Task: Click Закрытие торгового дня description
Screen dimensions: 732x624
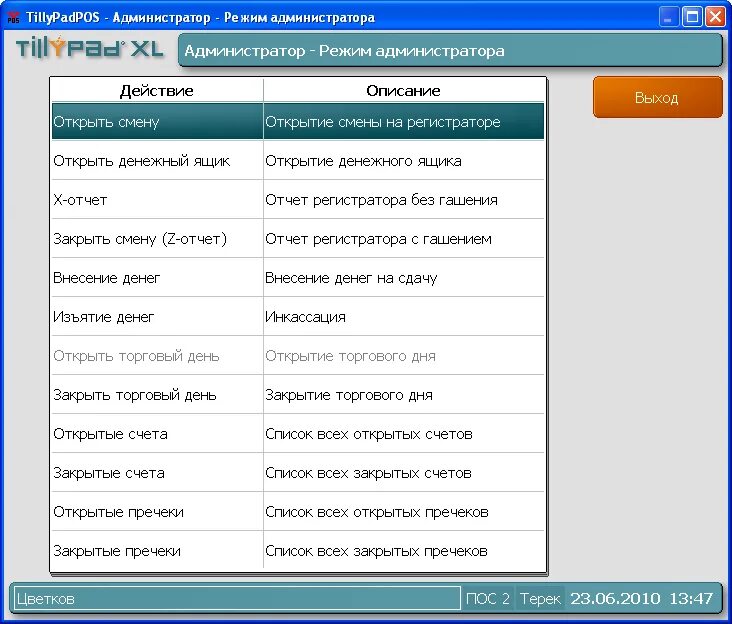Action: point(404,394)
